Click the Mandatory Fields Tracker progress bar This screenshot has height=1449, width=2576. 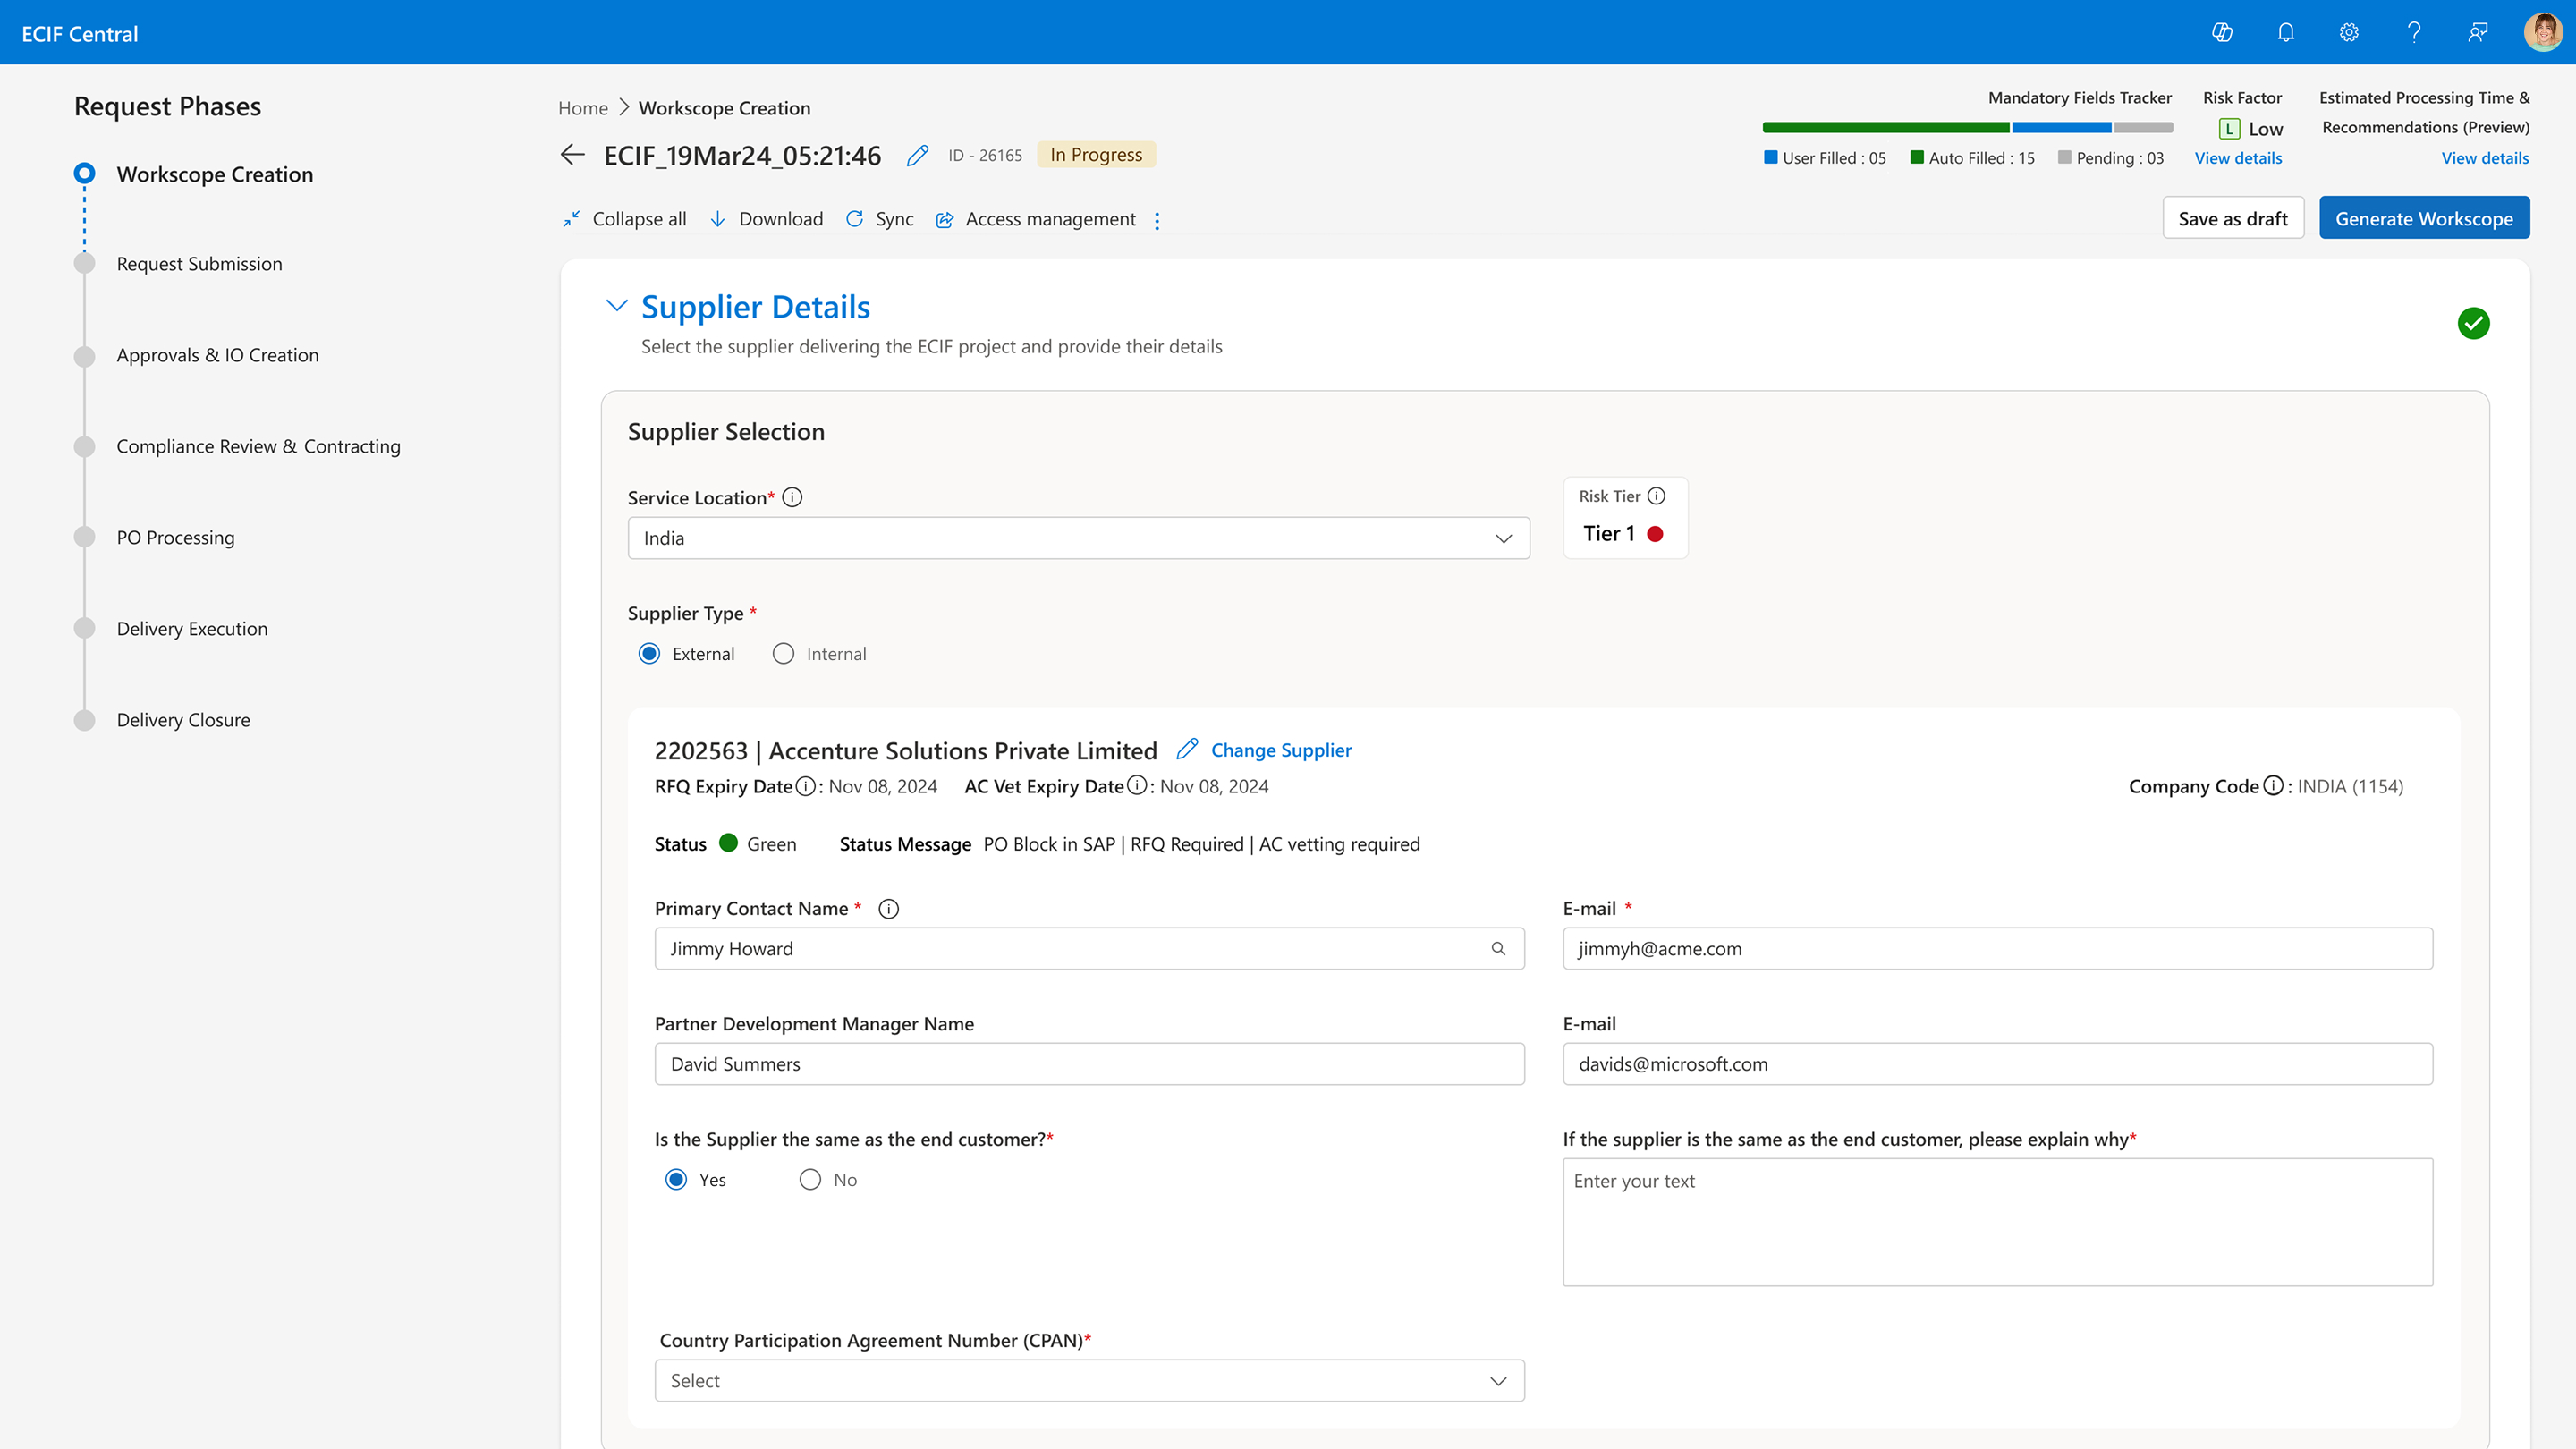click(x=1967, y=128)
